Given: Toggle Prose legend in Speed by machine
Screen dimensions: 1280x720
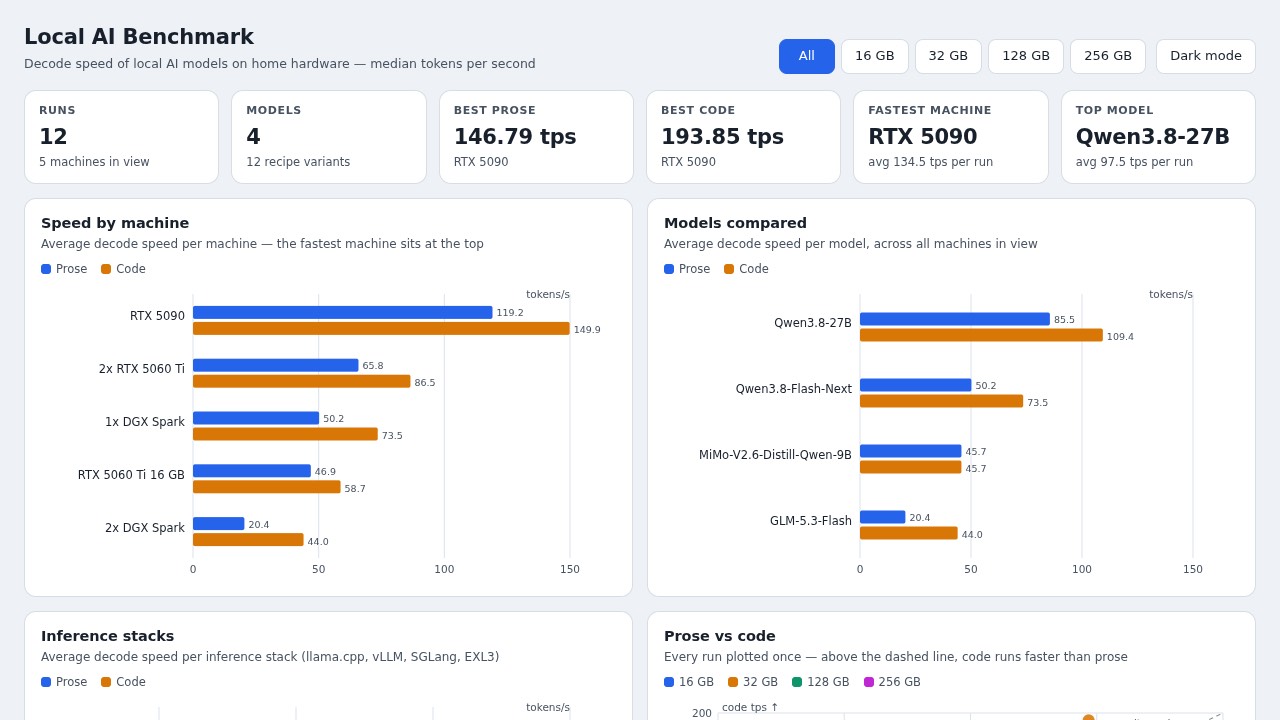Looking at the screenshot, I should tap(64, 269).
